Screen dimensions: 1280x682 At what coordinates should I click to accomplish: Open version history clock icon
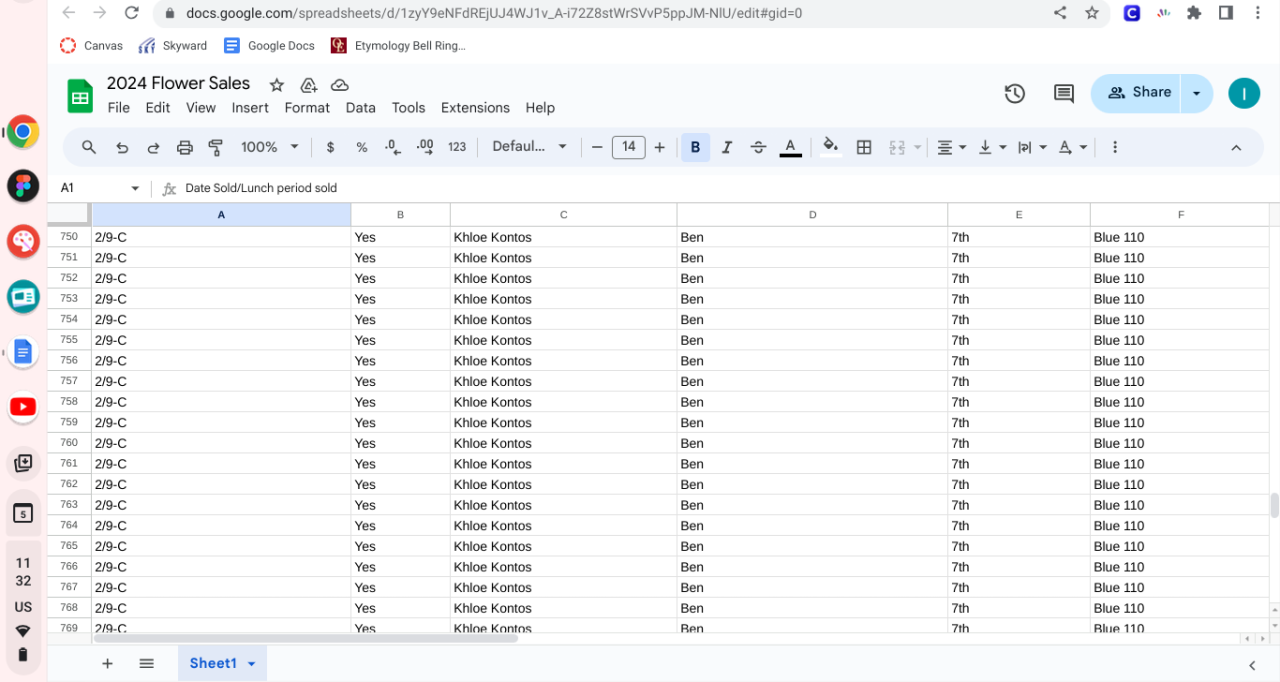pos(1014,93)
